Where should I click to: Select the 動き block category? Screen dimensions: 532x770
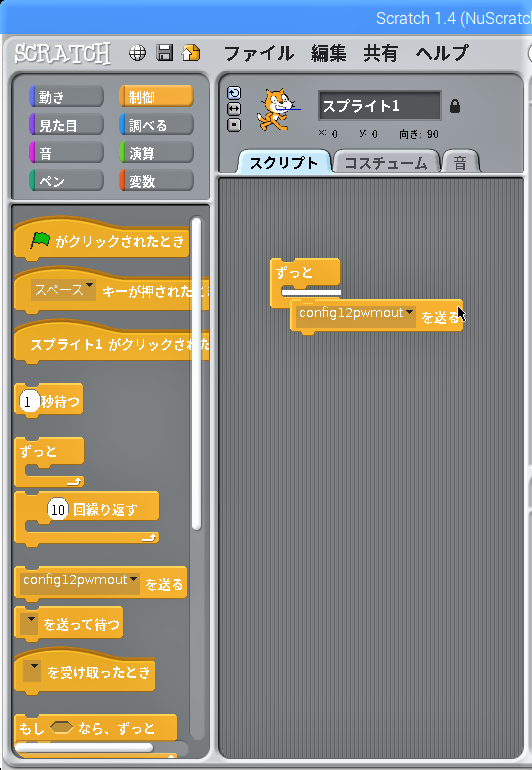66,97
